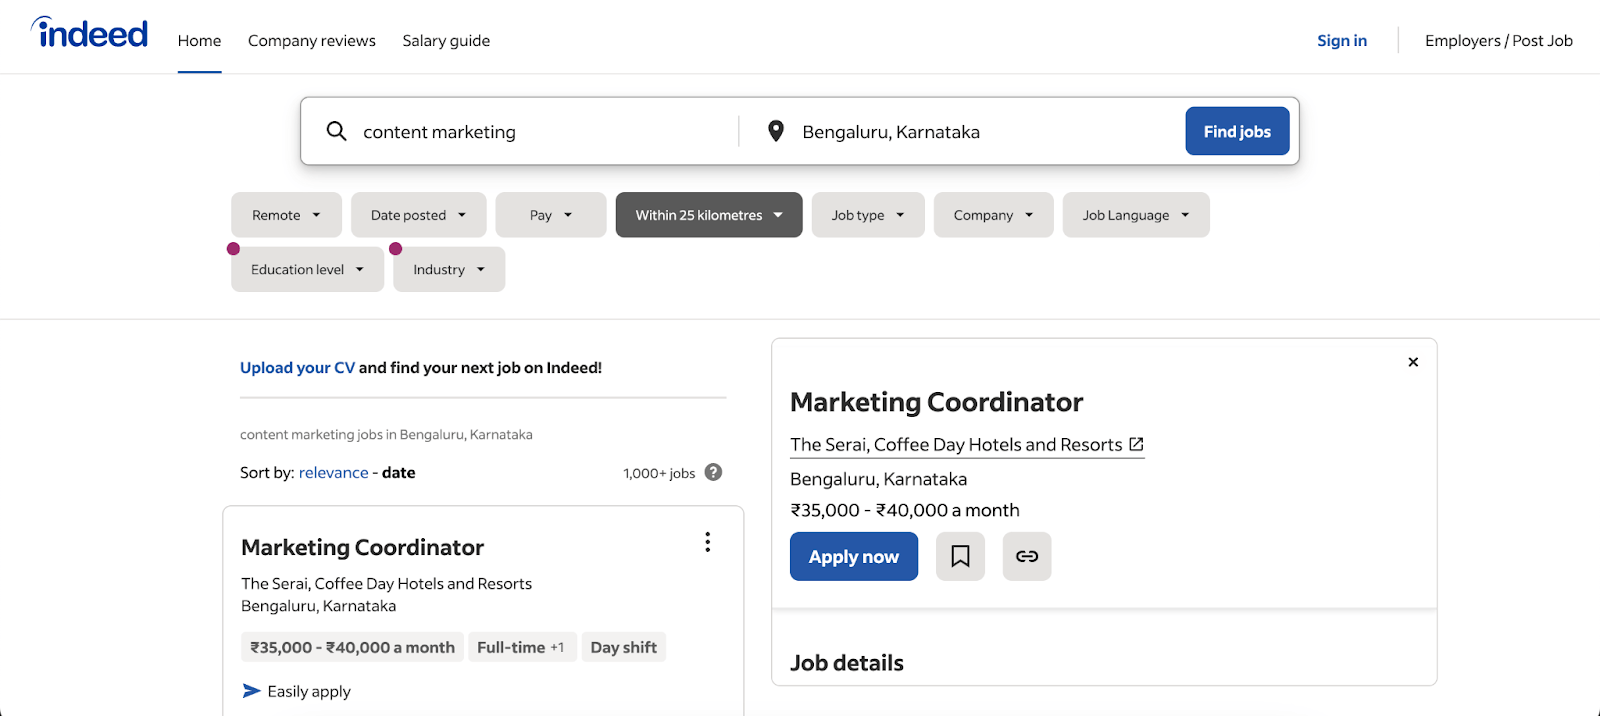This screenshot has width=1600, height=716.
Task: Open Employers / Post Job
Action: coord(1499,41)
